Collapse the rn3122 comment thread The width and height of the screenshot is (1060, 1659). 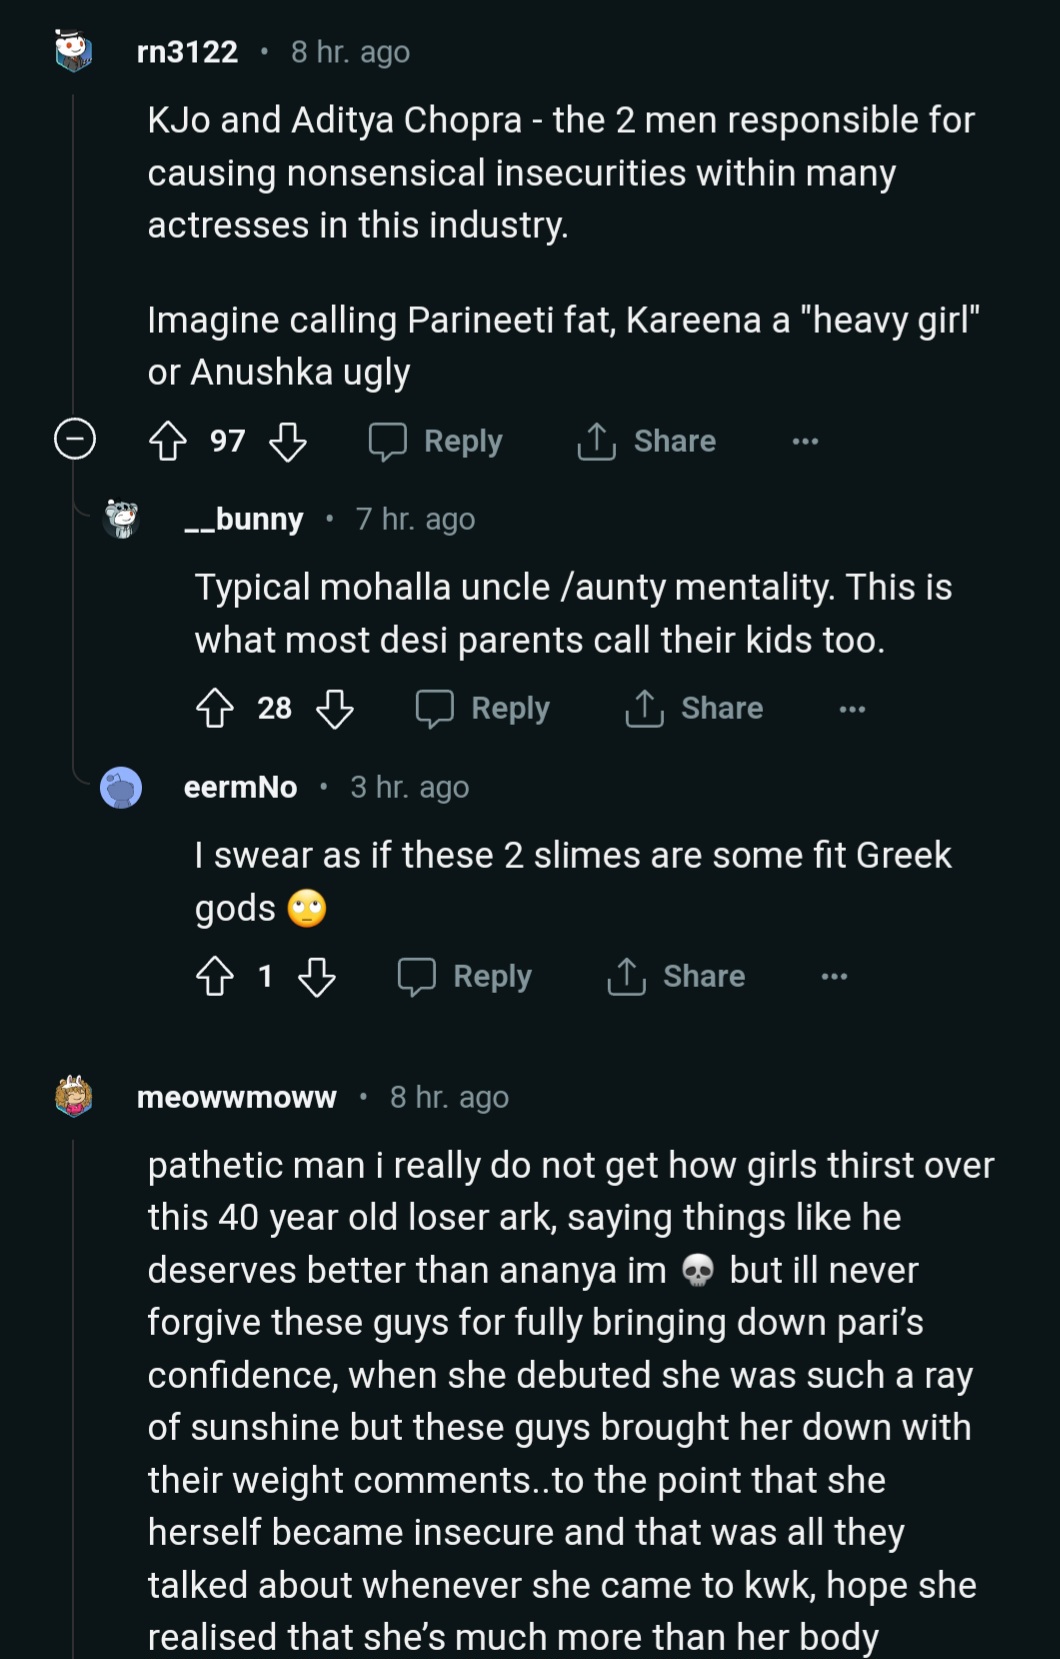75,440
